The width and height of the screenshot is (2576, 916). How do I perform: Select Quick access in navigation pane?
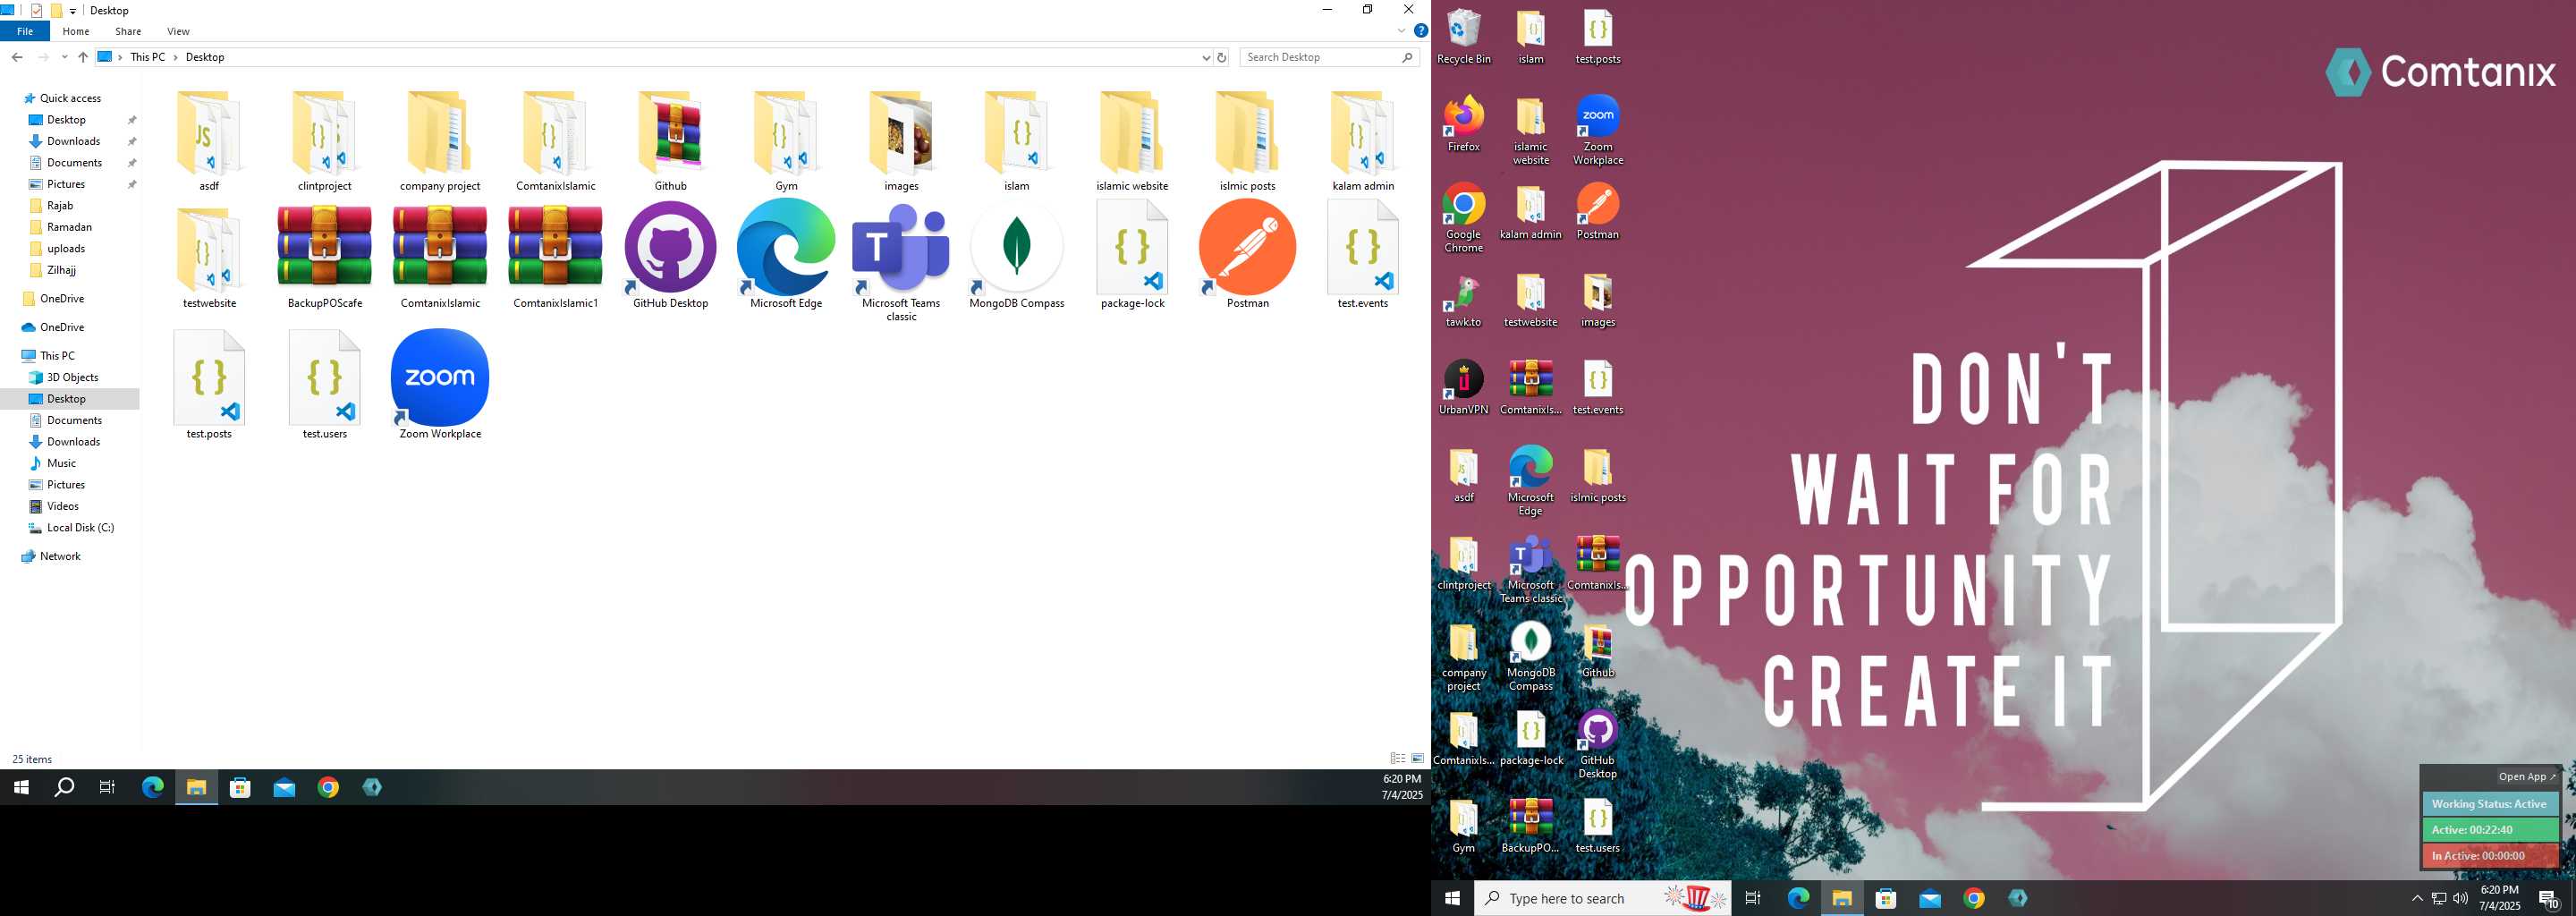70,98
